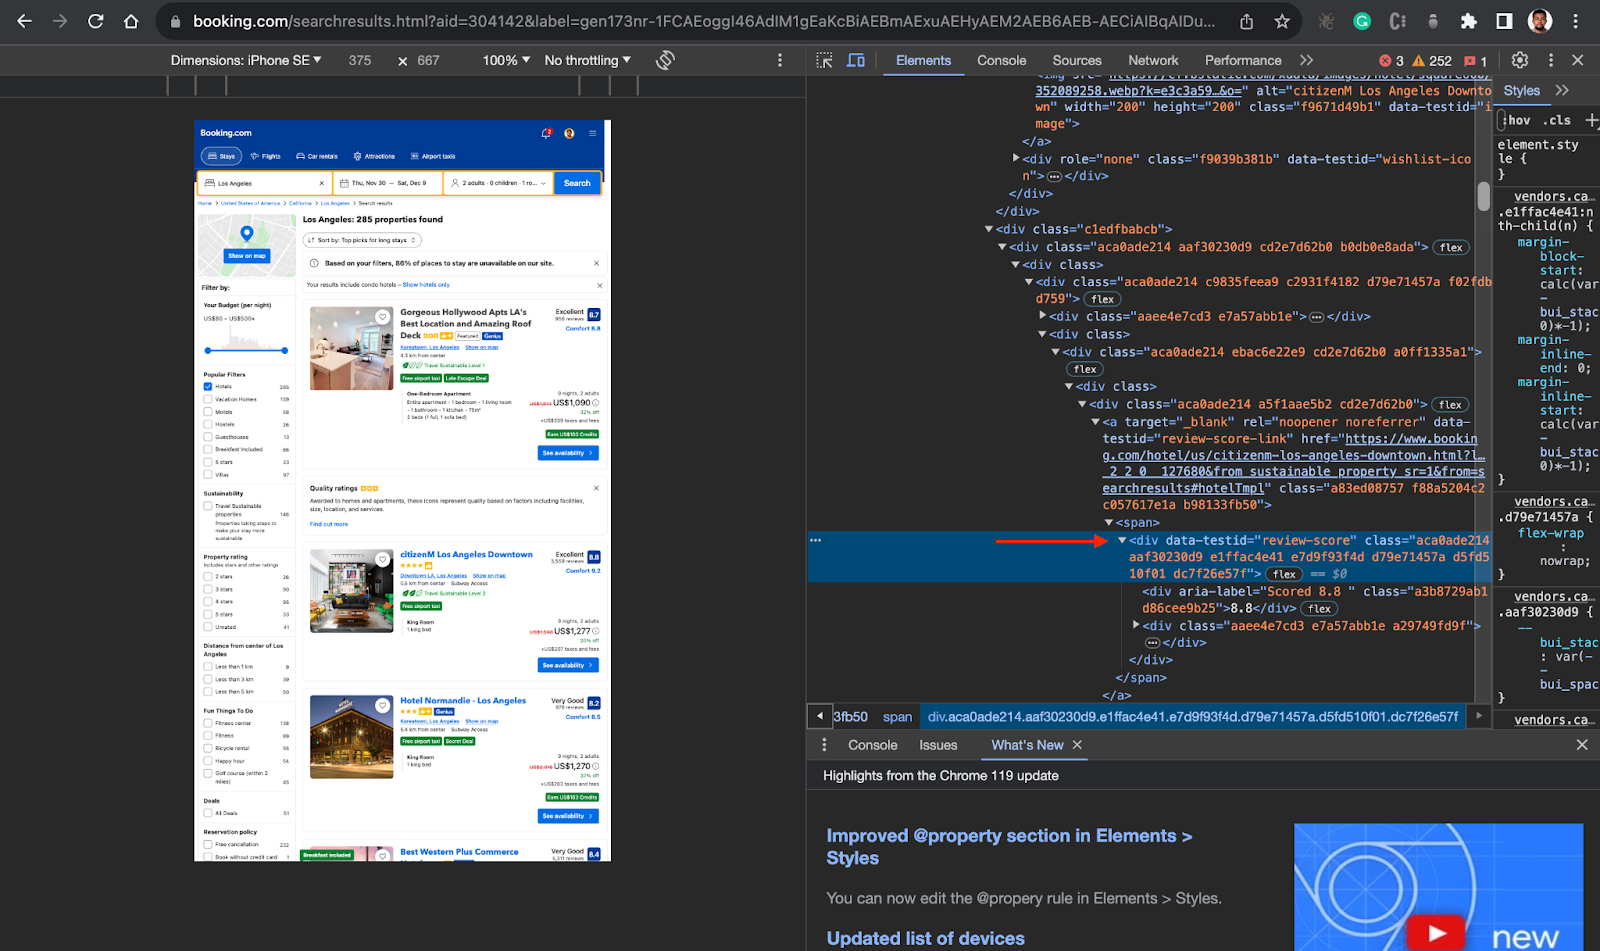
Task: Open the Issues drawer tab
Action: (938, 745)
